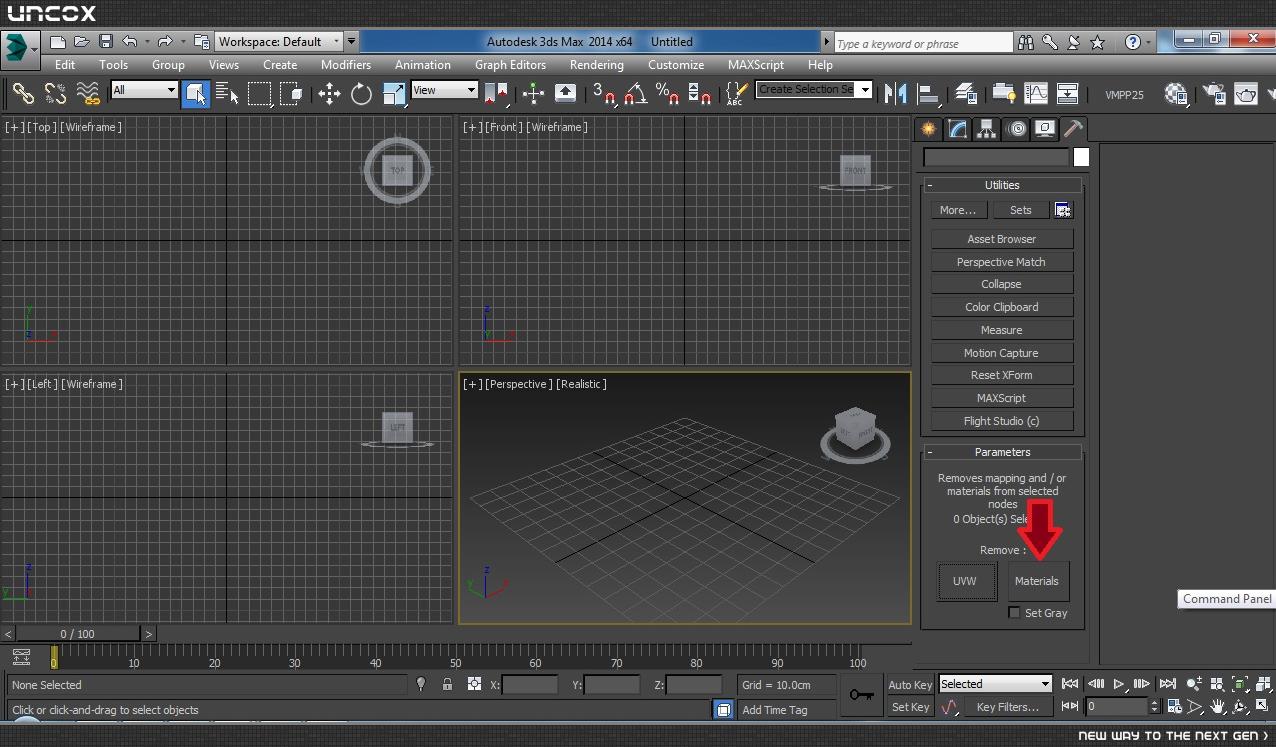Screen dimensions: 1276x747
Task: Open the MAXScript menu
Action: (756, 65)
